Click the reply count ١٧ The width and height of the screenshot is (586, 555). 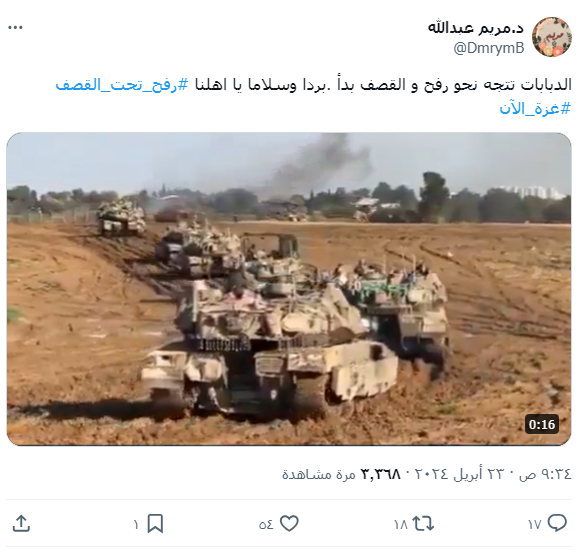point(534,524)
